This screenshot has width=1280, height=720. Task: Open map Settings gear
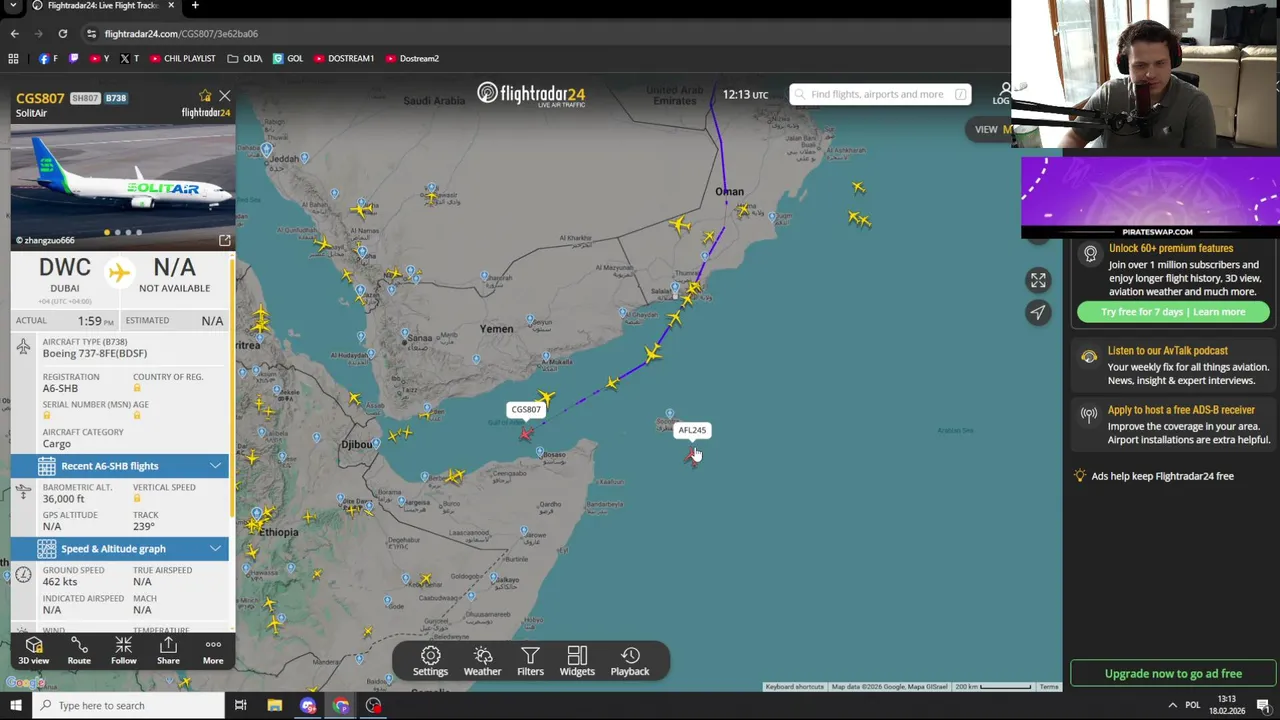click(x=431, y=661)
